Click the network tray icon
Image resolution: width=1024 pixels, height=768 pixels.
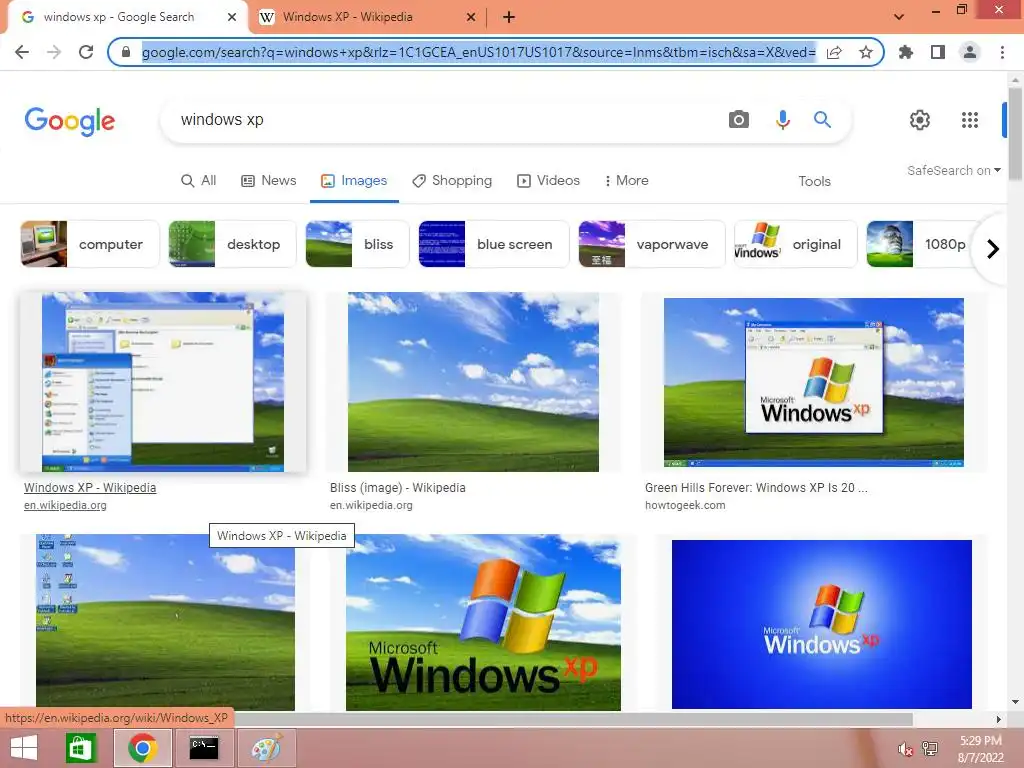(x=930, y=749)
